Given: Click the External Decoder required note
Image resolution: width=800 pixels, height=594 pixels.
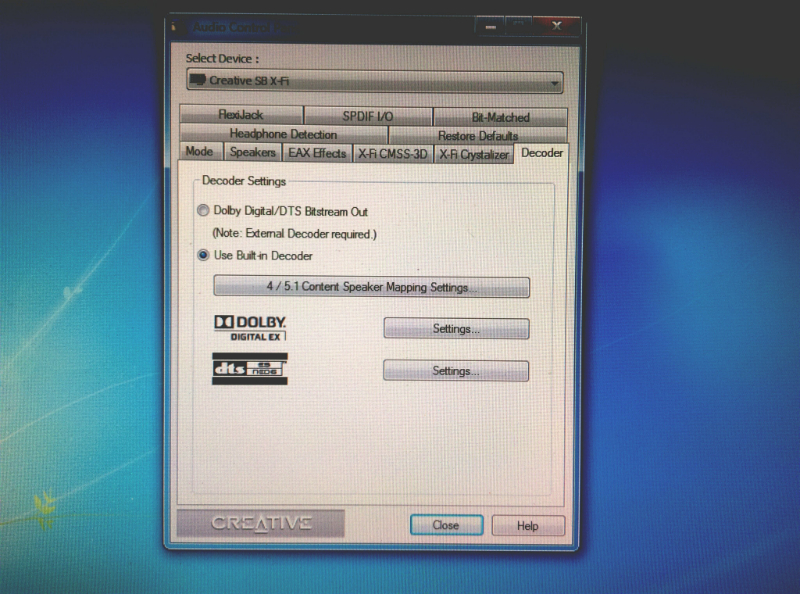Looking at the screenshot, I should pyautogui.click(x=294, y=234).
